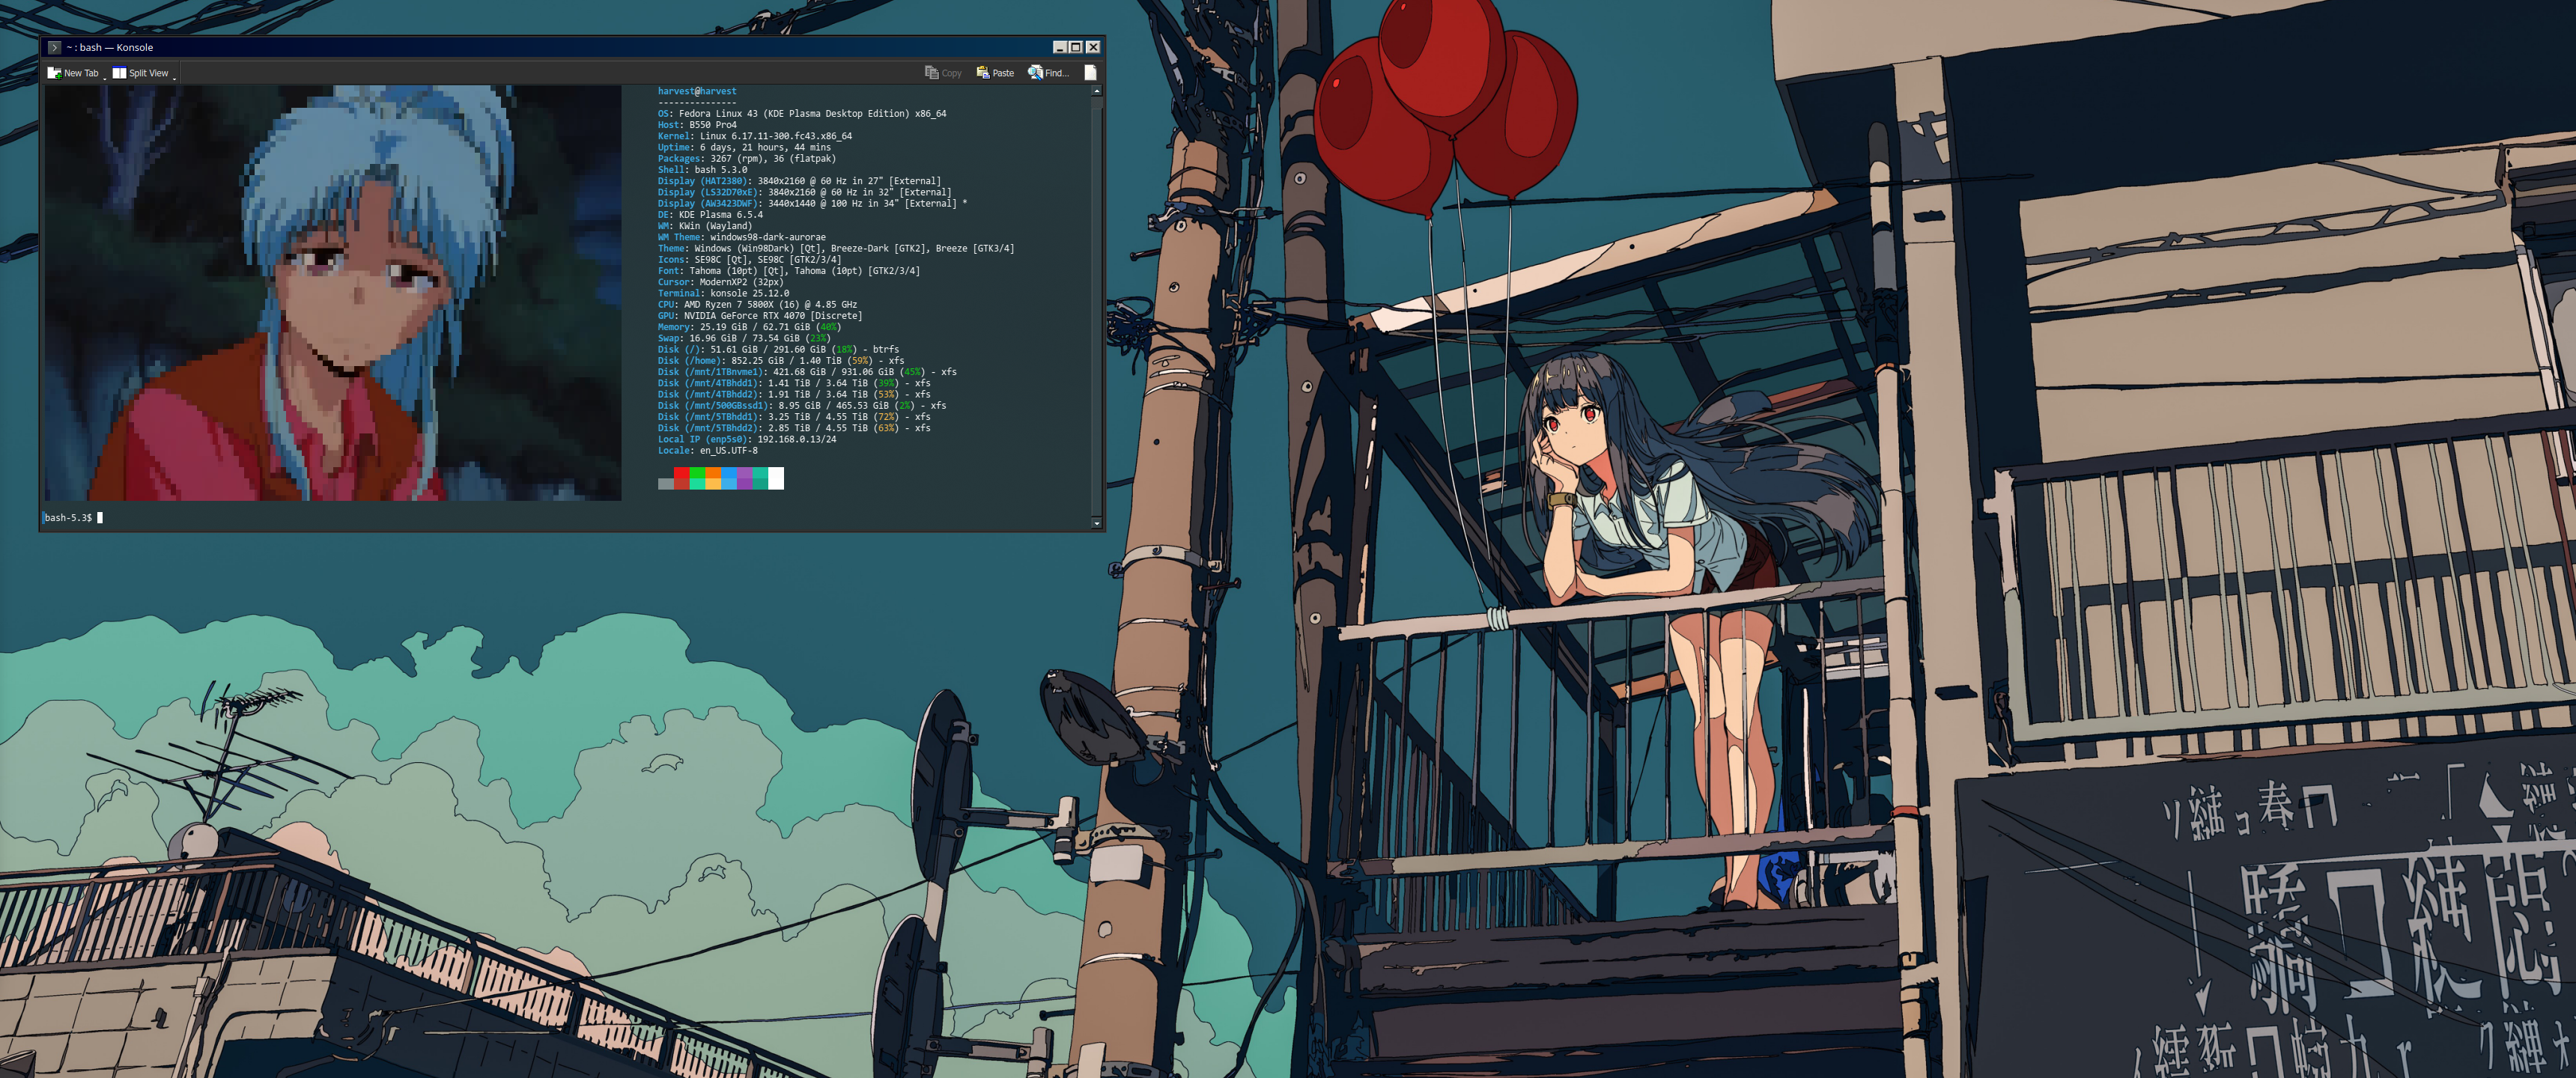The width and height of the screenshot is (2576, 1078).
Task: Click the Split View toolbar icon
Action: click(x=119, y=73)
